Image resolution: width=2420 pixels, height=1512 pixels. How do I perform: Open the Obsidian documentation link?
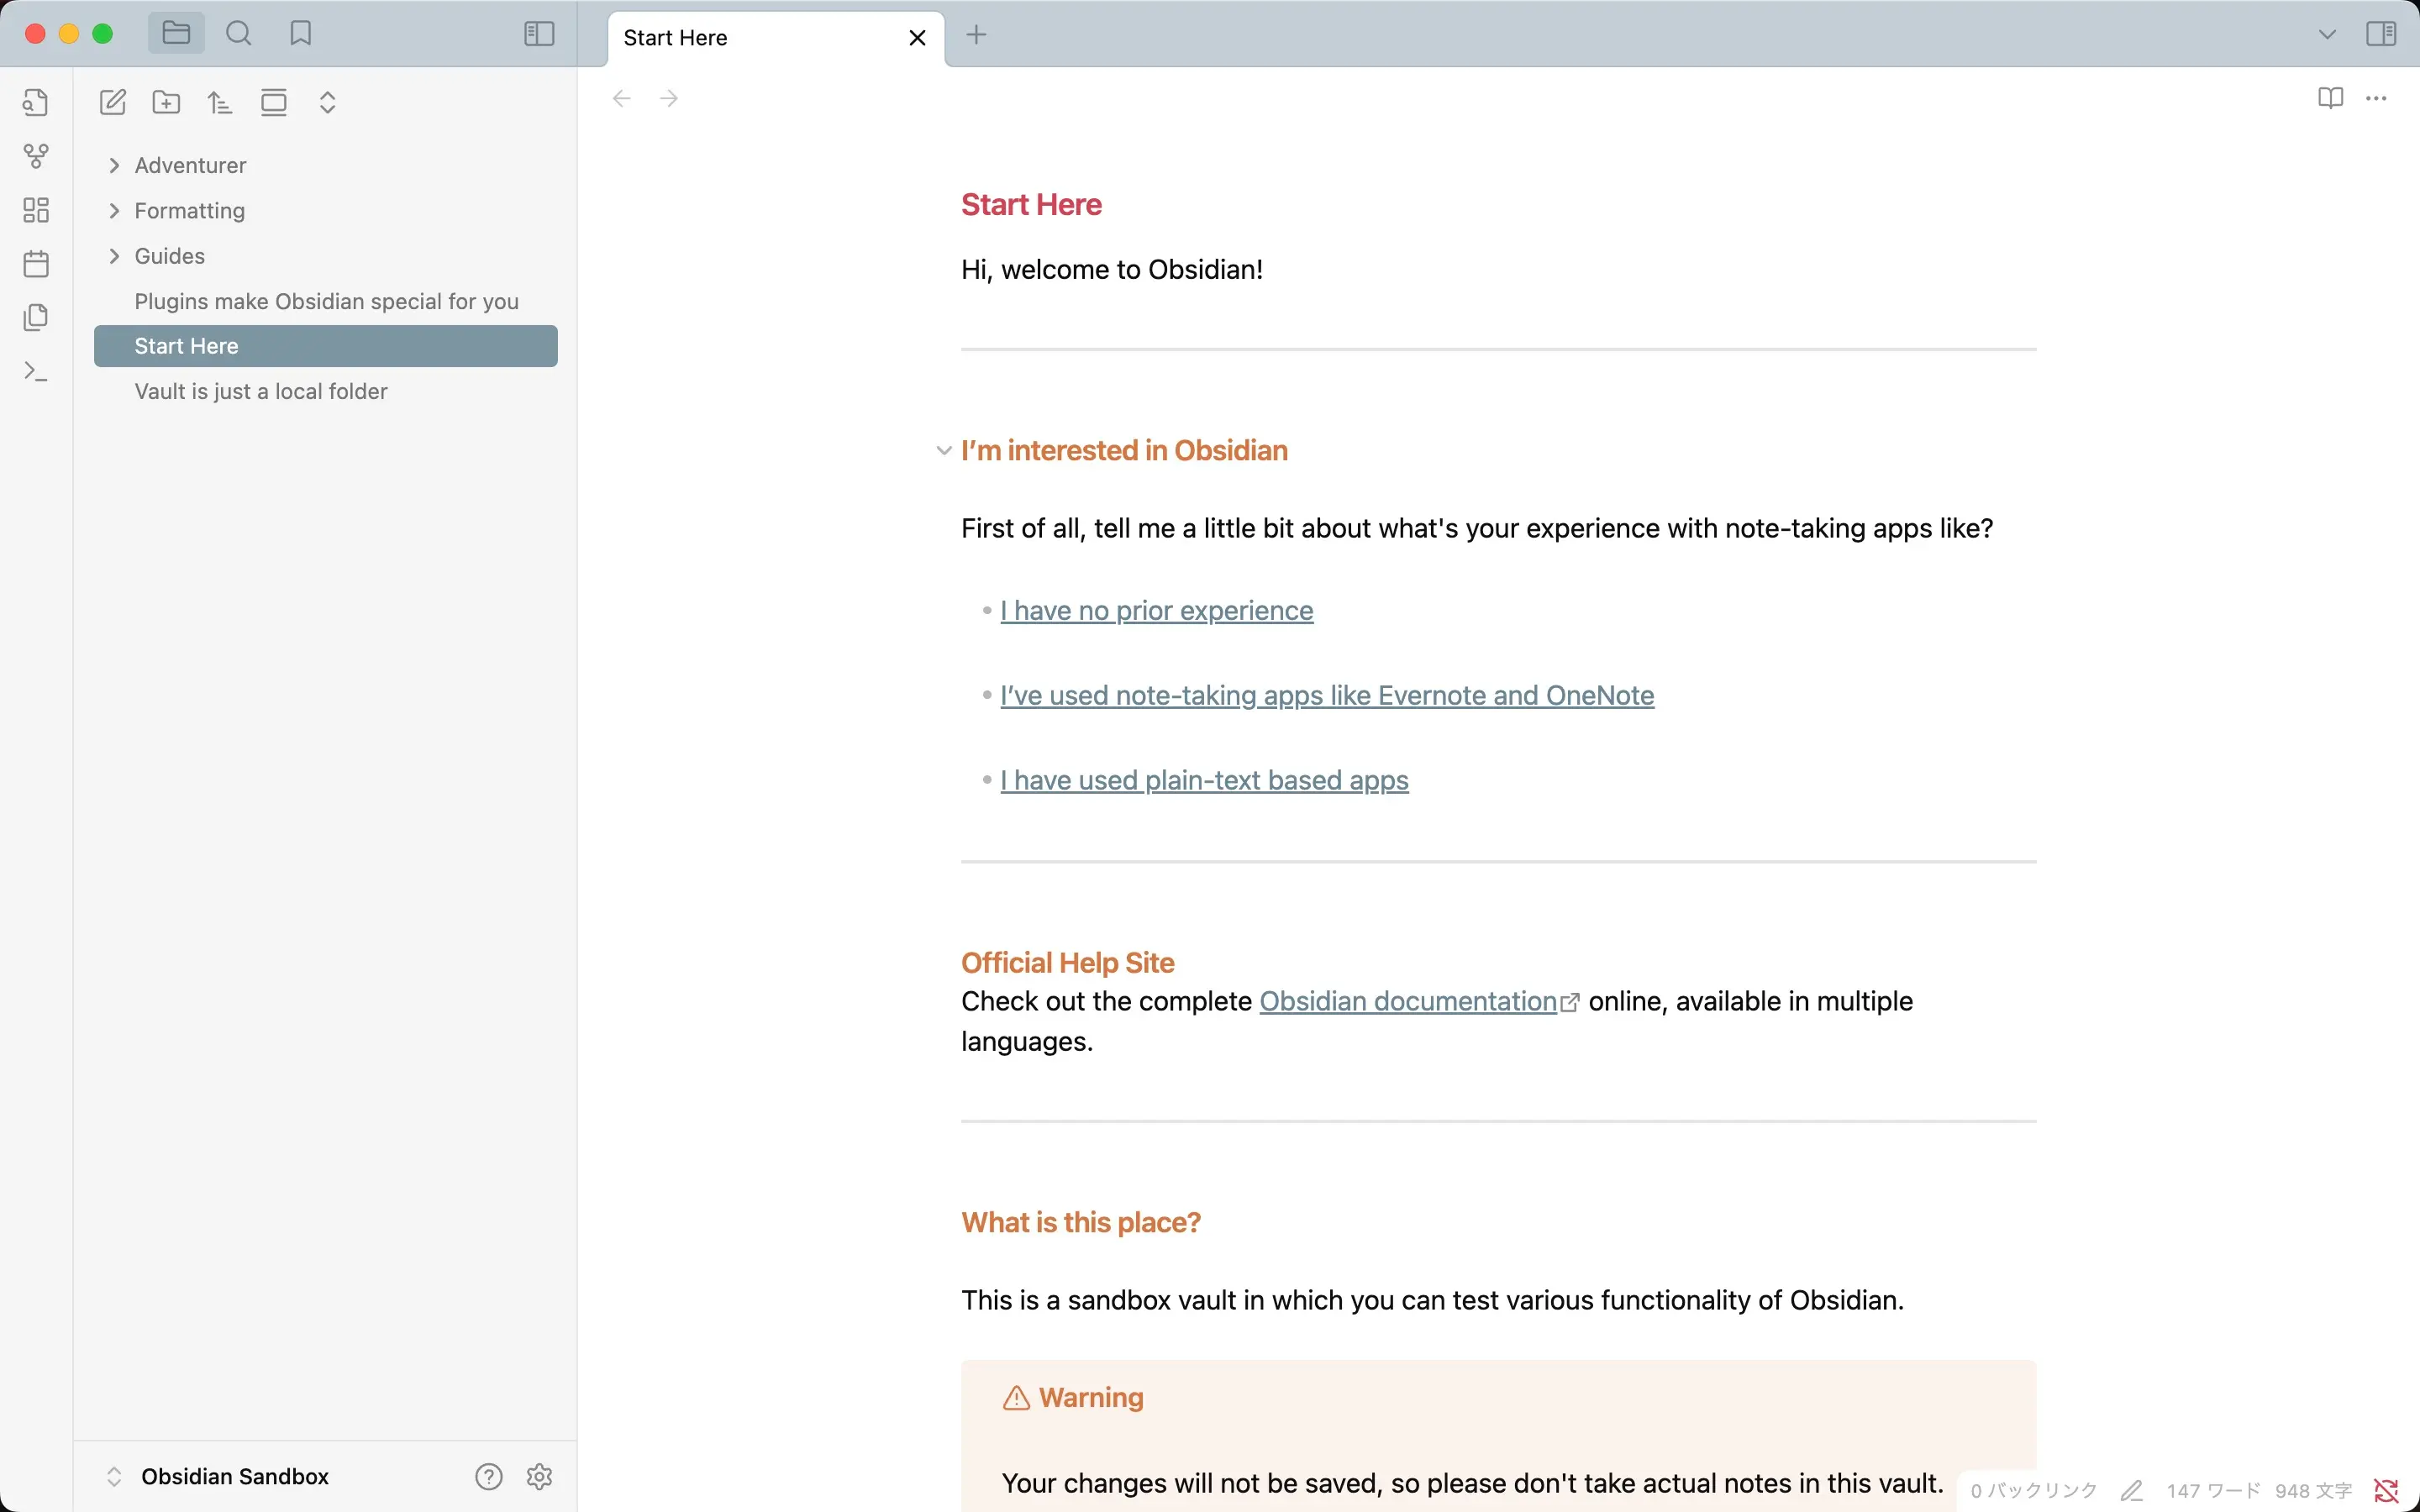pos(1407,1002)
